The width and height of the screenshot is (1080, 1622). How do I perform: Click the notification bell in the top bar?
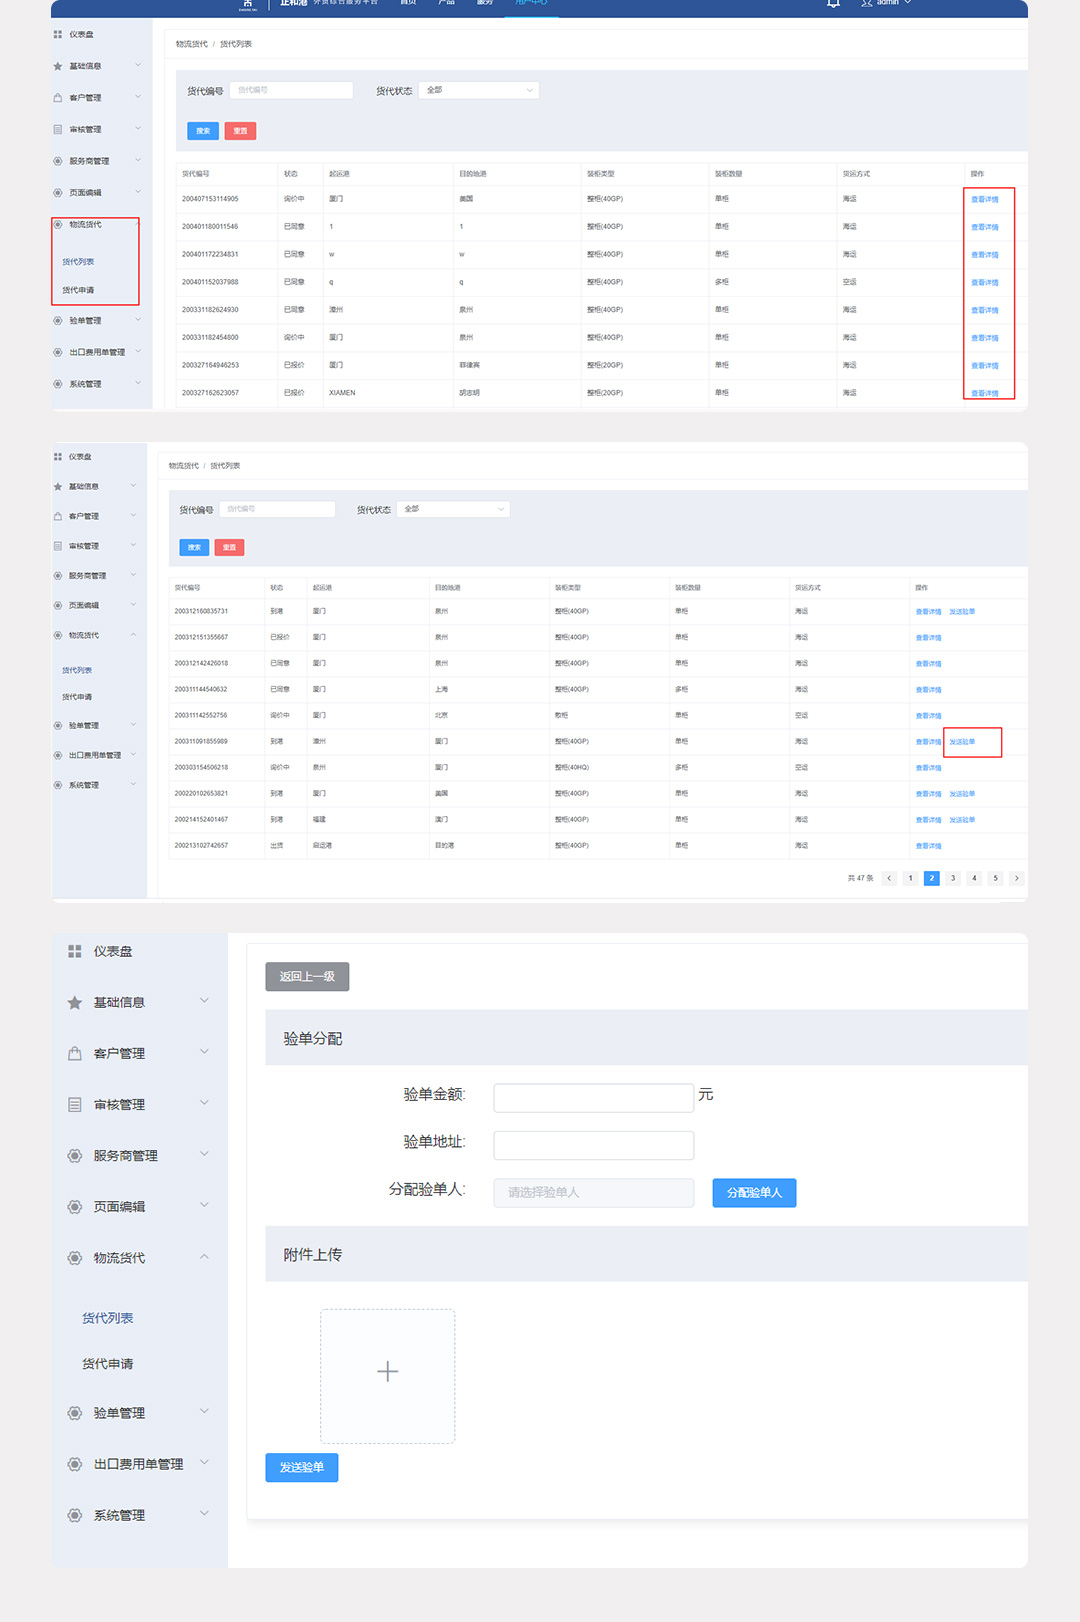click(833, 4)
